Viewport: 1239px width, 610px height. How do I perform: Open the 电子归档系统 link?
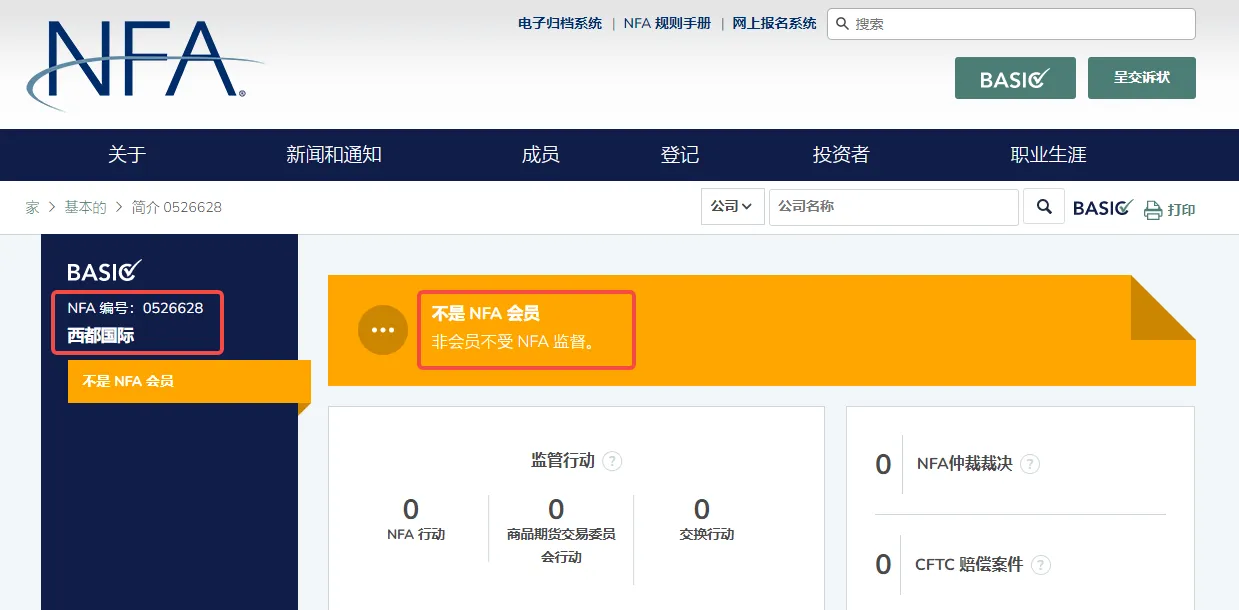click(x=560, y=23)
